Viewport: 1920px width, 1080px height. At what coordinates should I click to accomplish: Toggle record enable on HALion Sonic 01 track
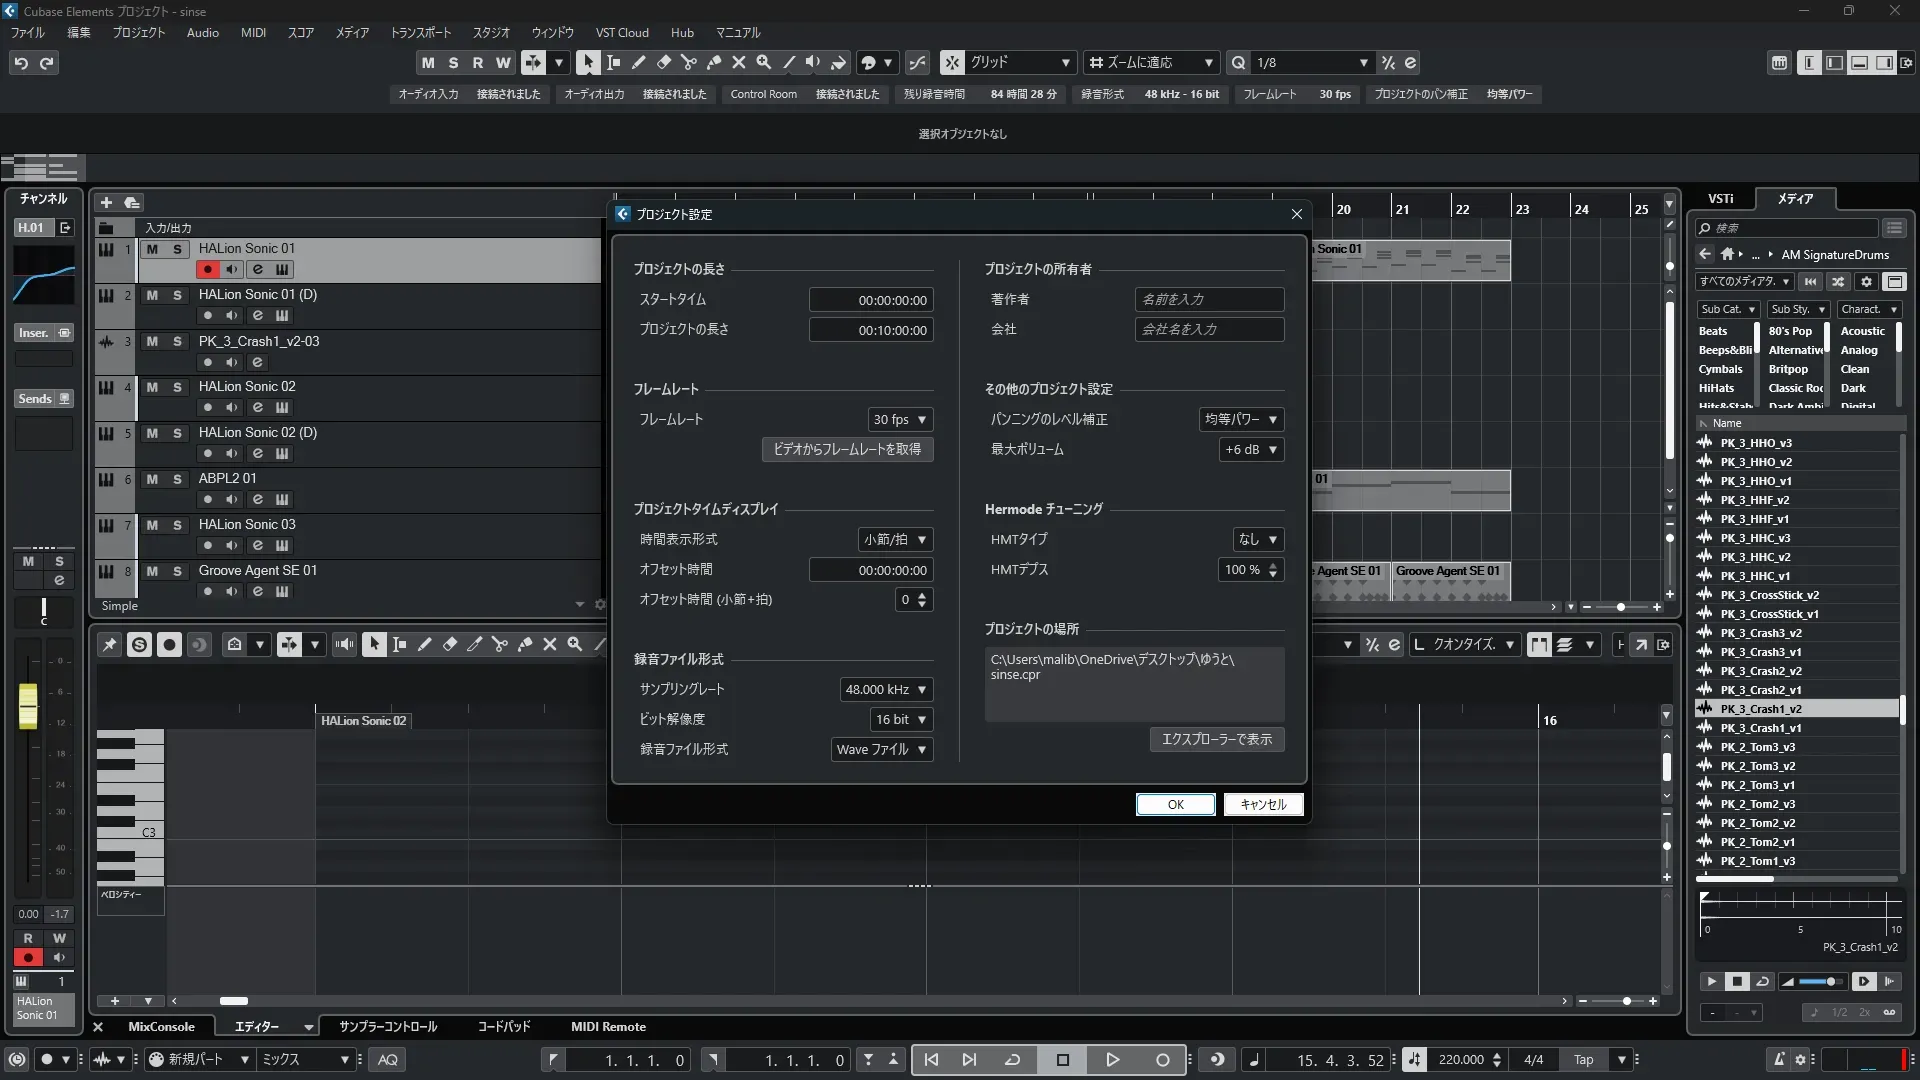[x=207, y=269]
